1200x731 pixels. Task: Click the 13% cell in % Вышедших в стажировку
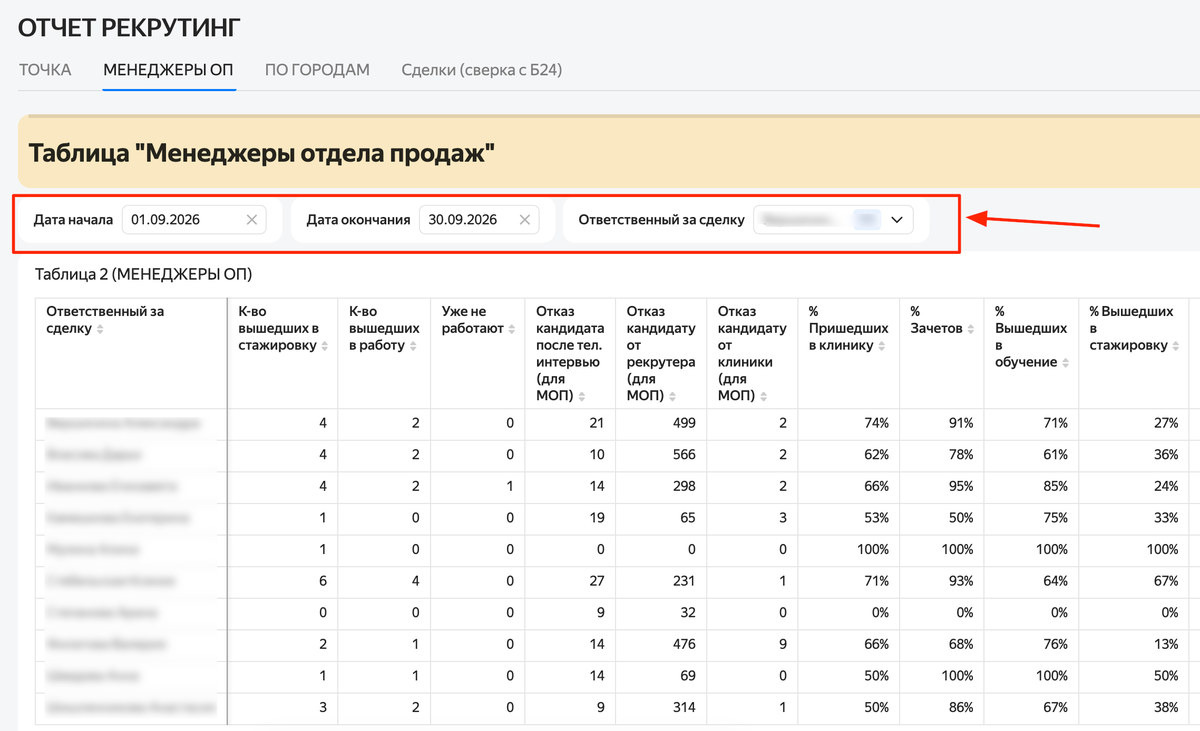coord(1165,645)
